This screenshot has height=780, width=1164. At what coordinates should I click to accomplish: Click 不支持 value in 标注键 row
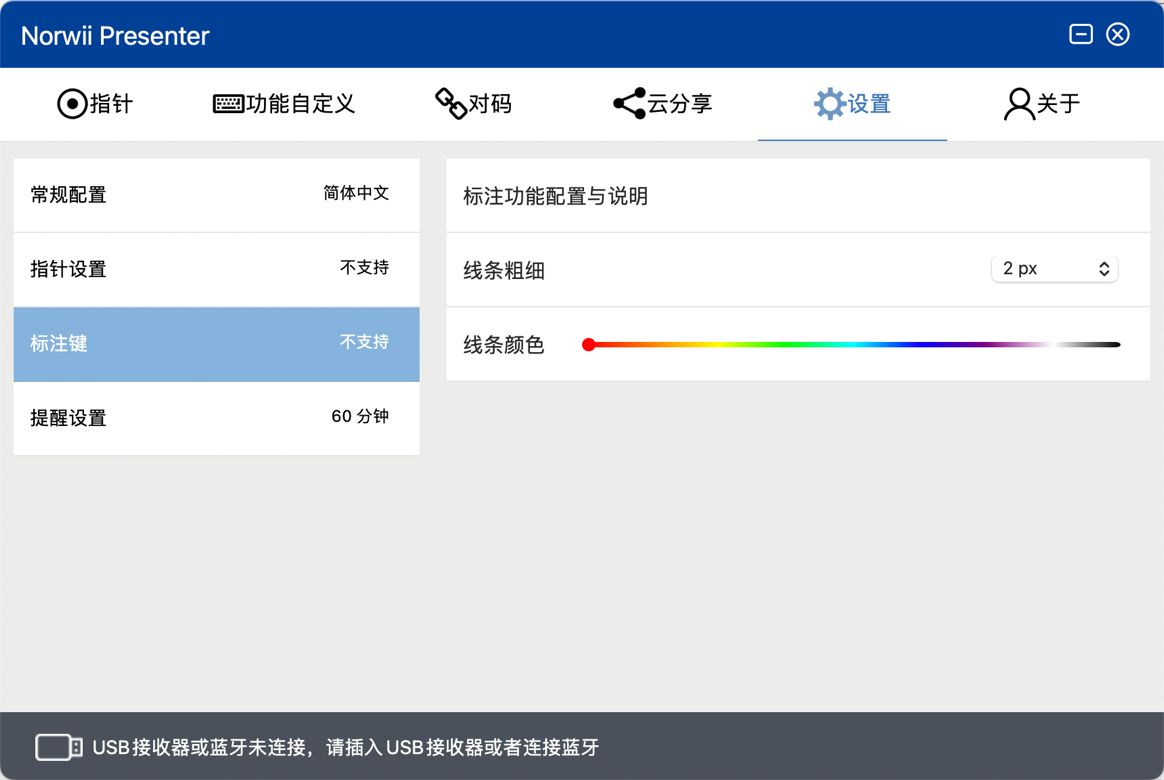point(364,342)
